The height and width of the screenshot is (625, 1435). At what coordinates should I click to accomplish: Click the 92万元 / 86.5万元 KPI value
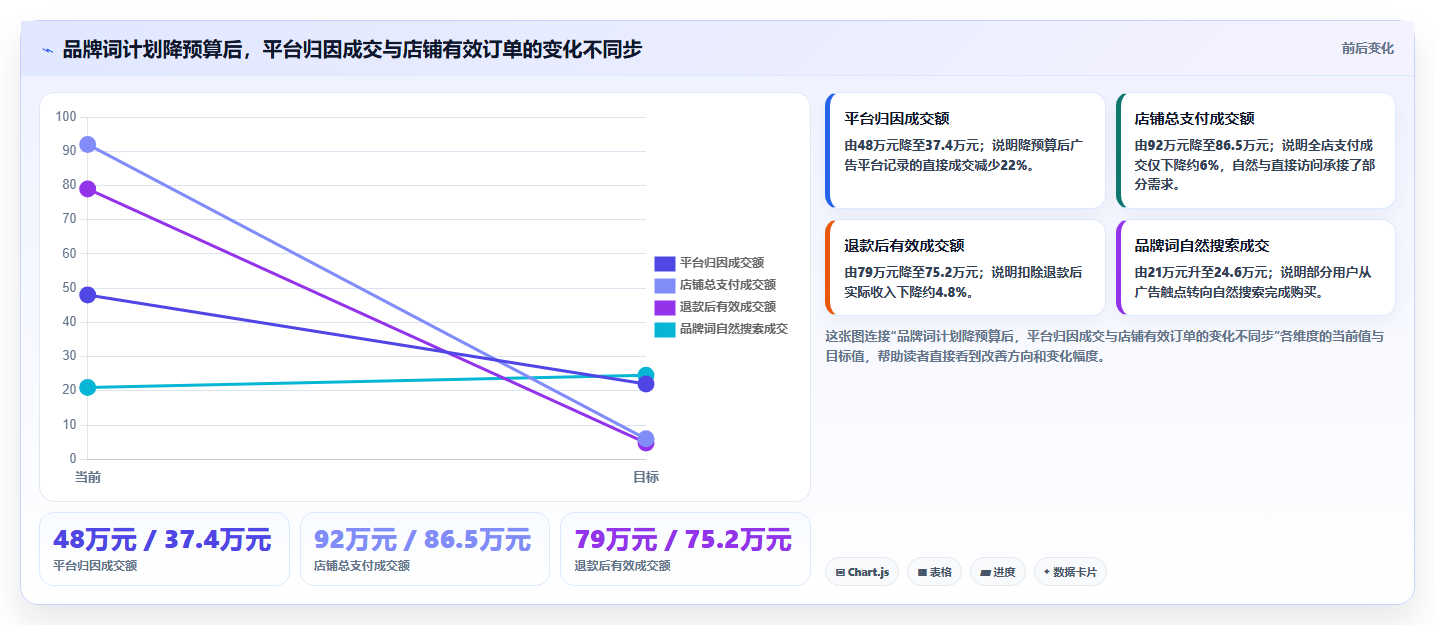[x=423, y=540]
